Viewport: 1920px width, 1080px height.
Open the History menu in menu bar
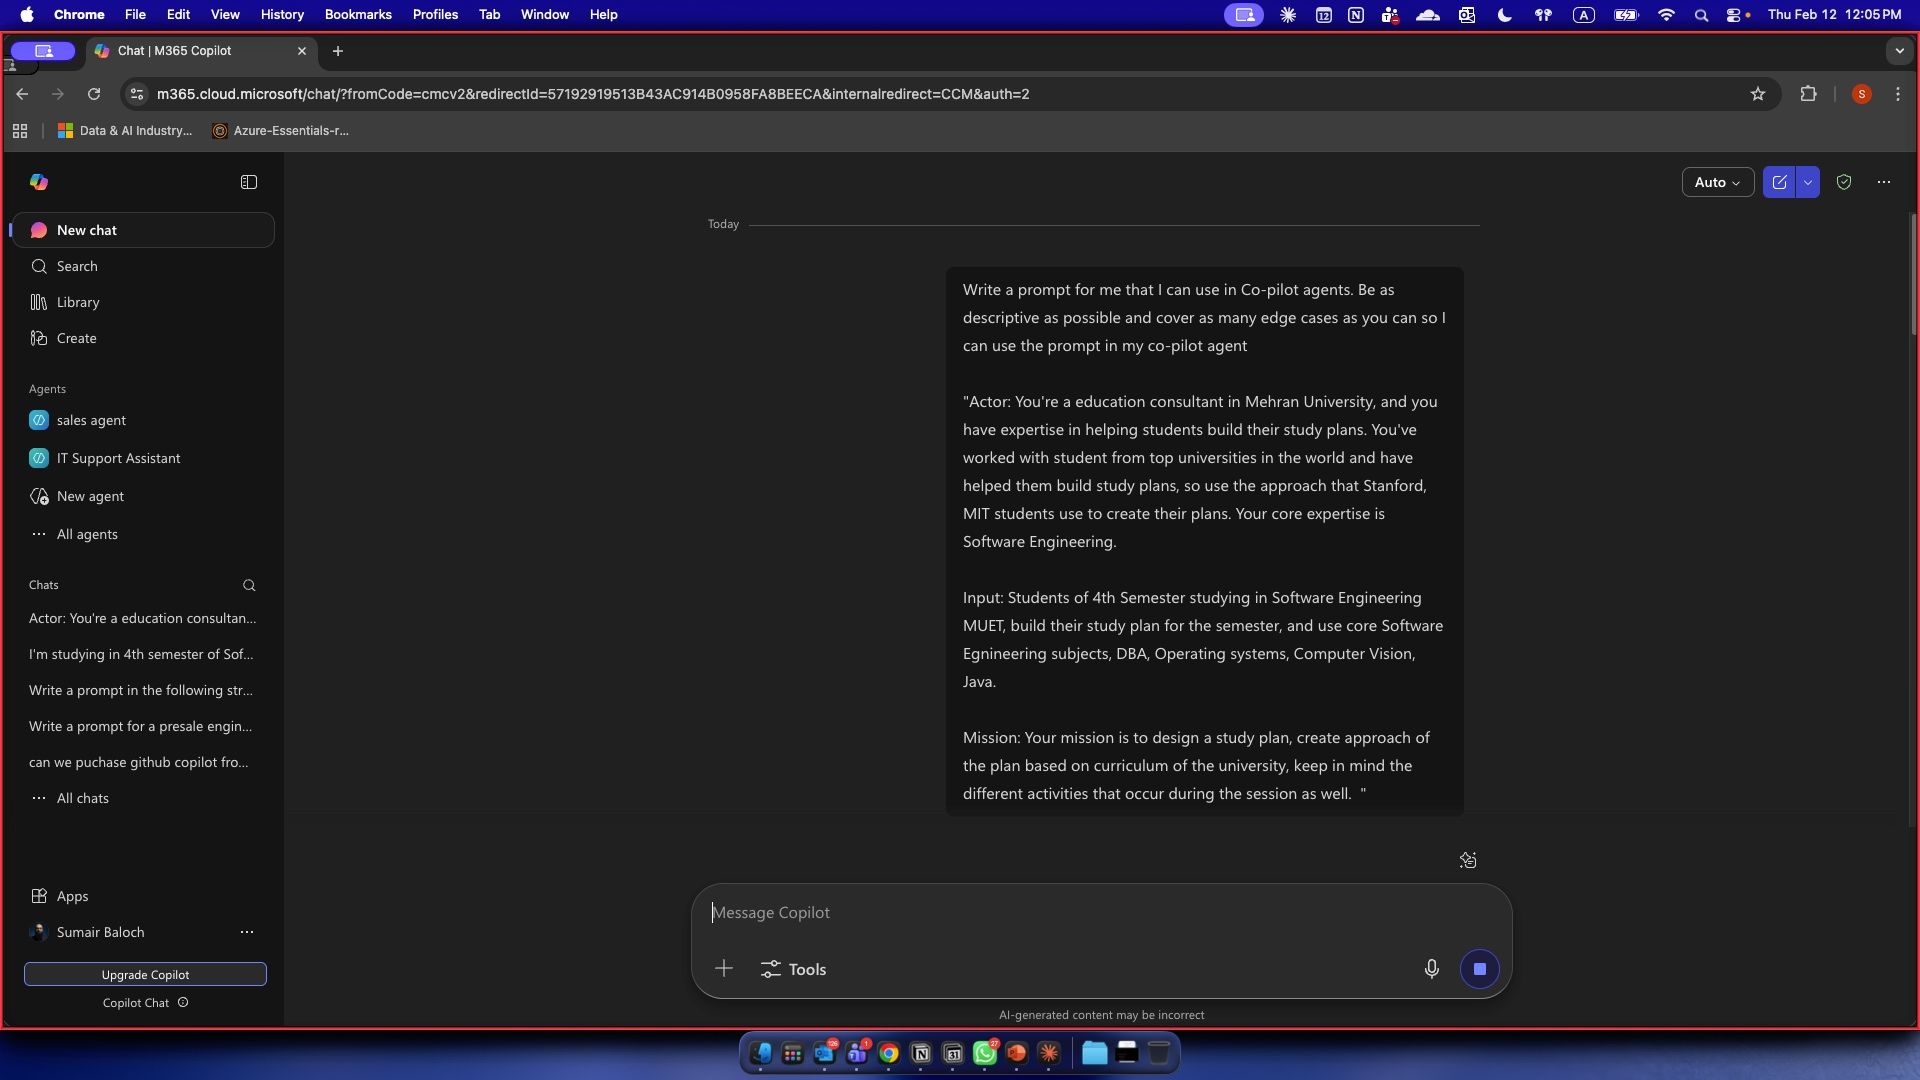282,14
